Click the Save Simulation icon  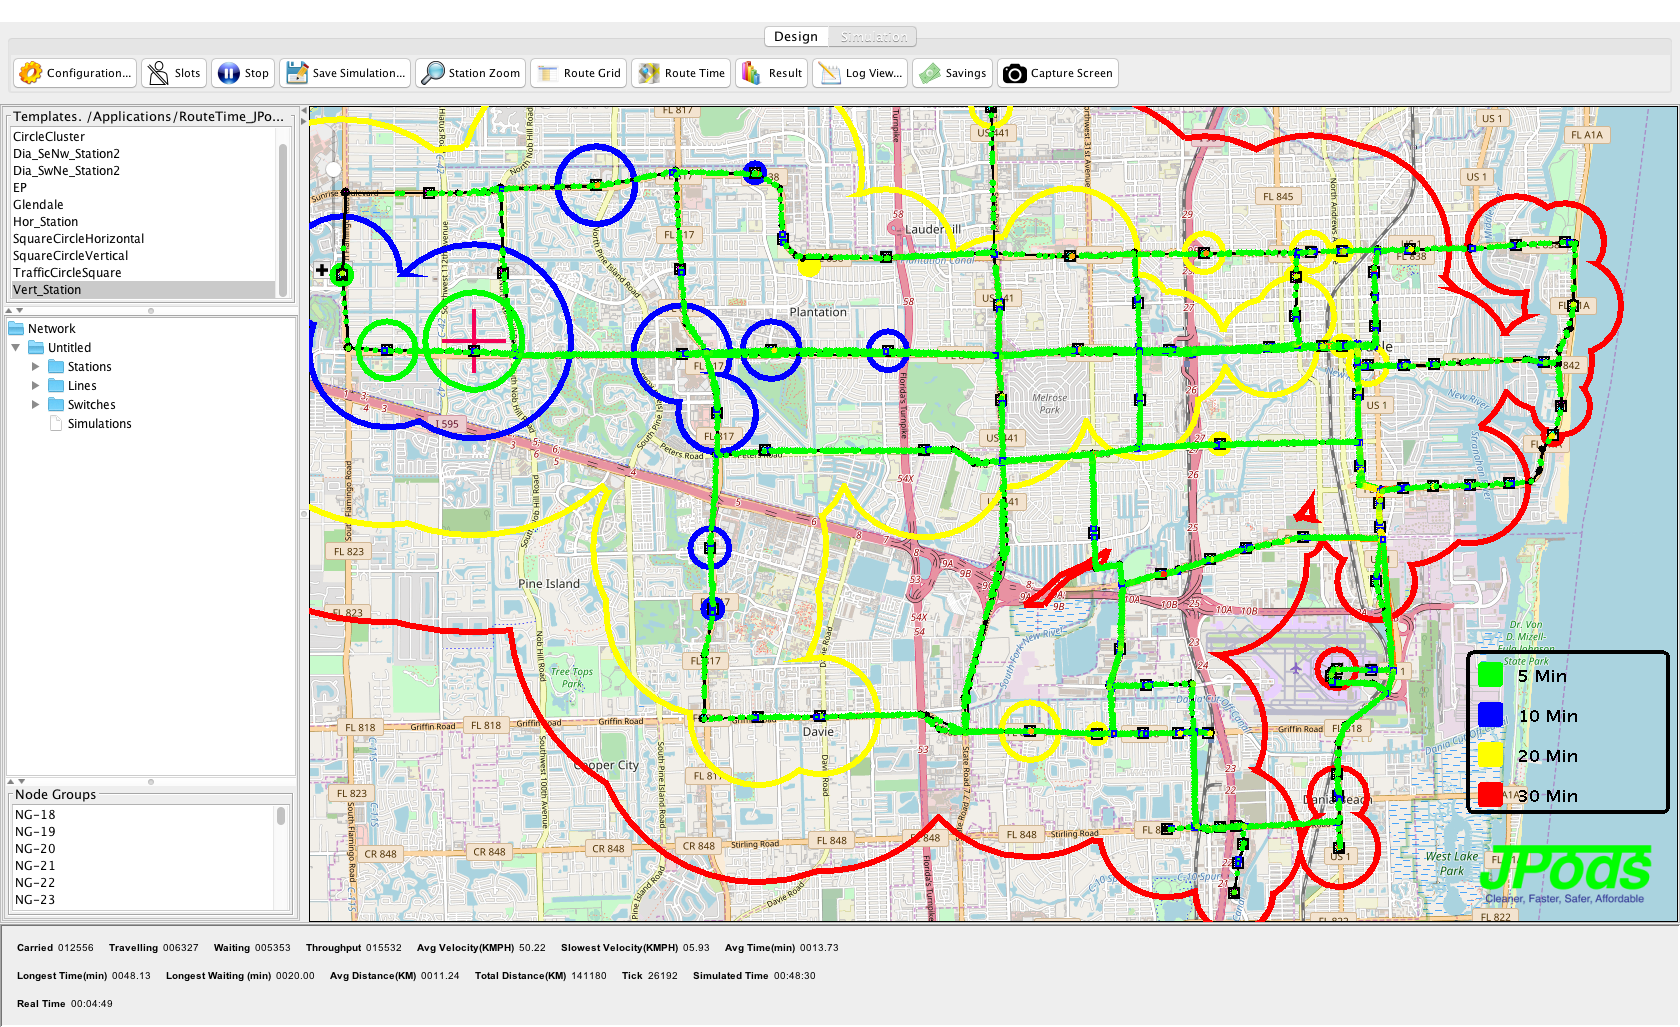297,73
